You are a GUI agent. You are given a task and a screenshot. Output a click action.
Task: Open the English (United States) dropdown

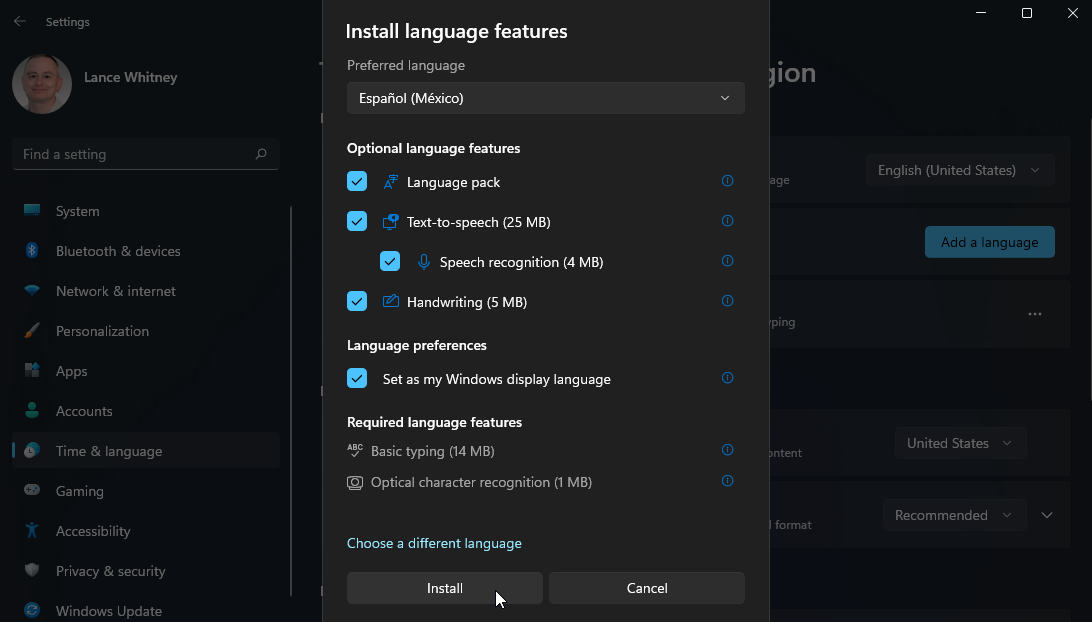coord(958,170)
